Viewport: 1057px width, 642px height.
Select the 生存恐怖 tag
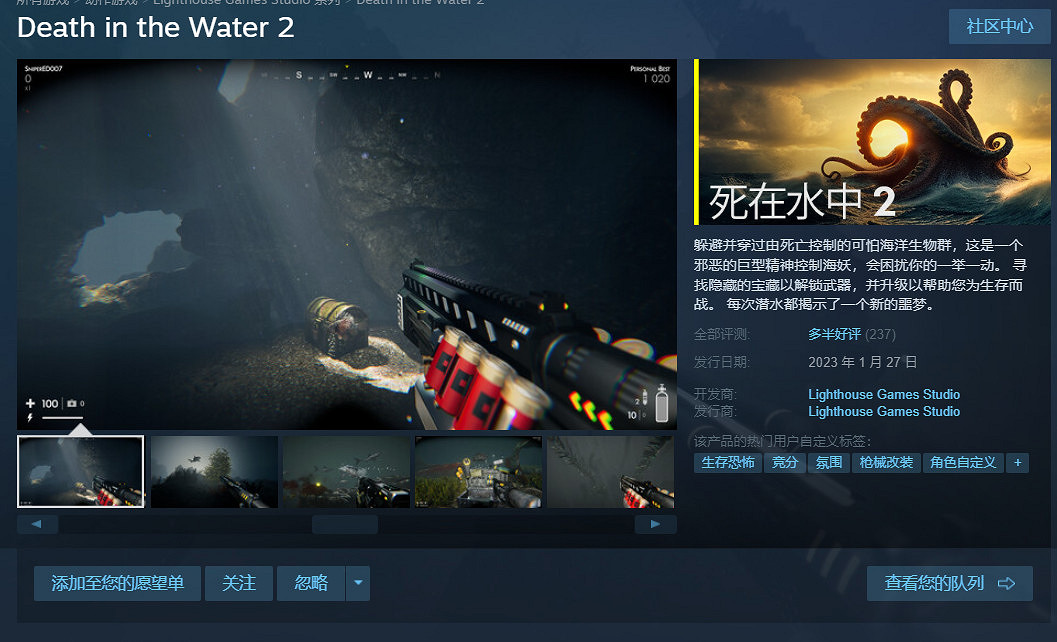point(727,462)
